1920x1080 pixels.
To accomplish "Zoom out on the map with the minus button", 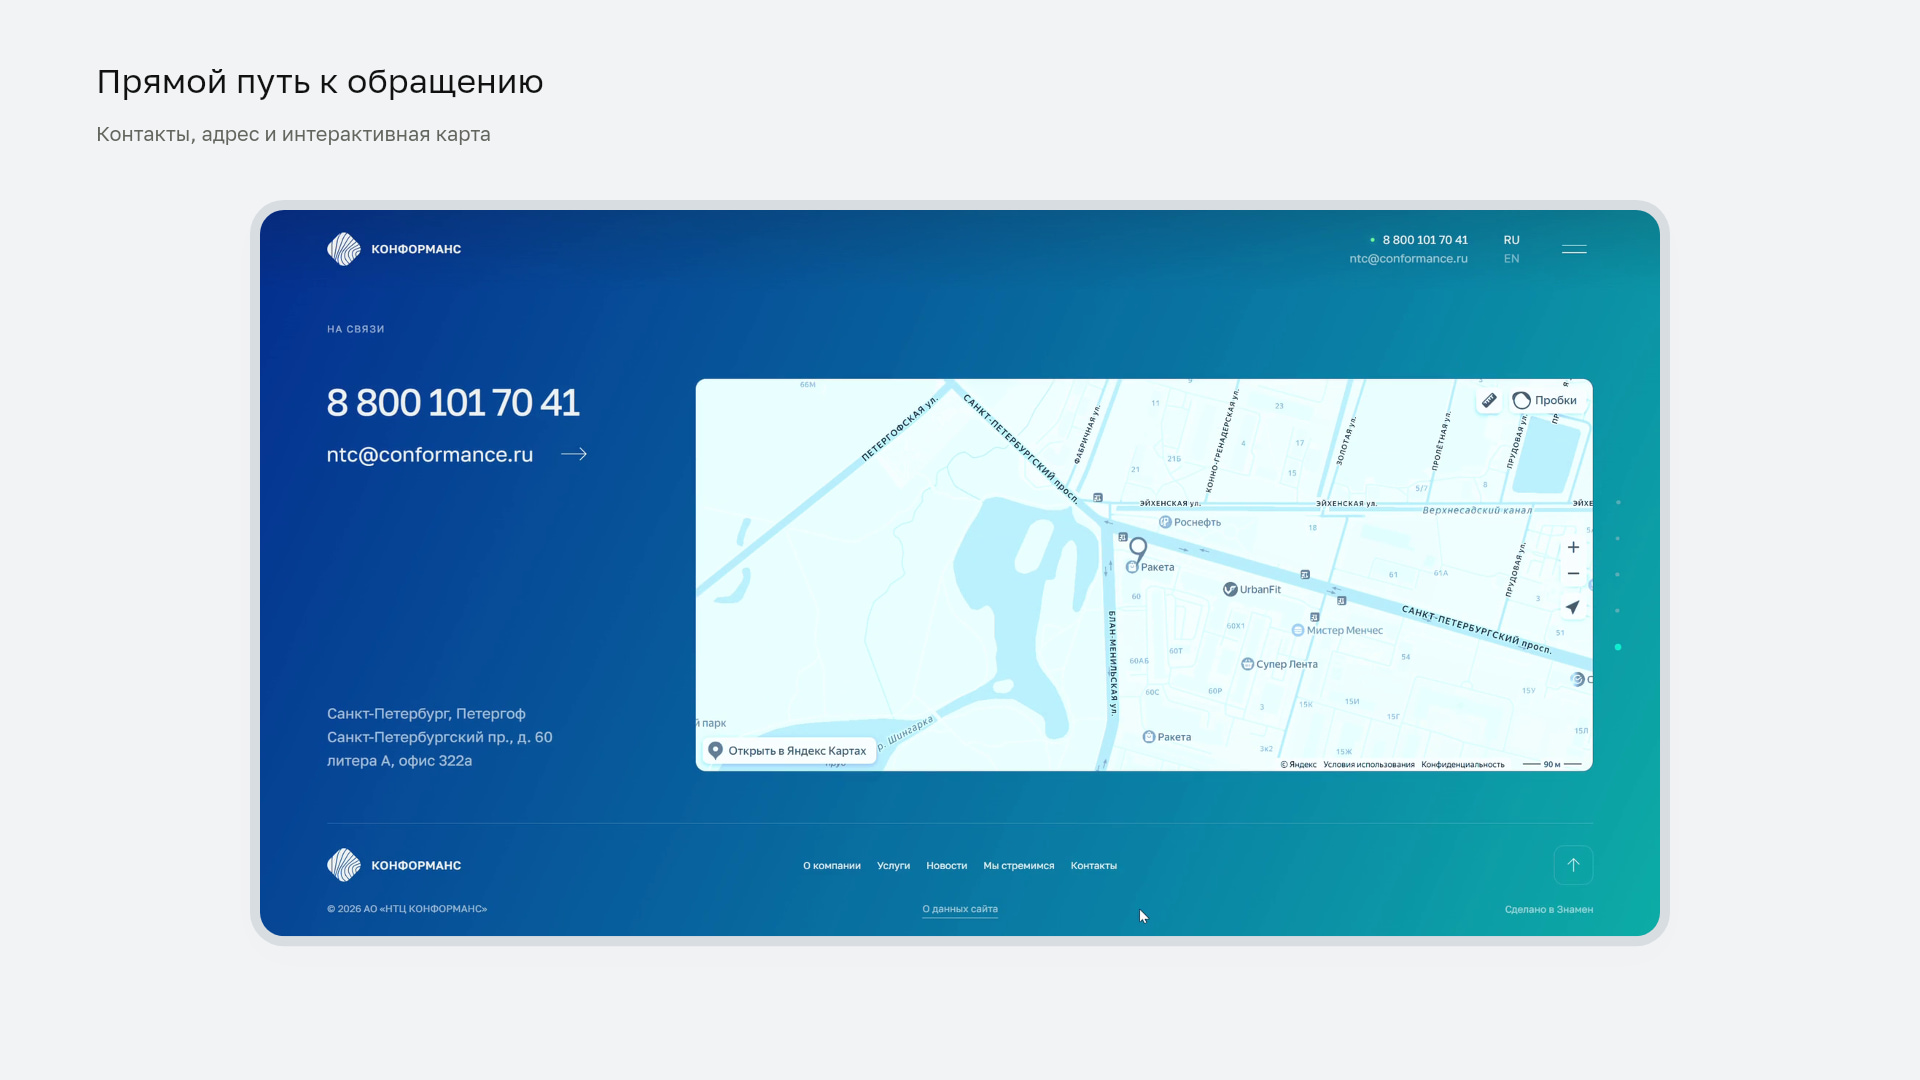I will 1573,574.
